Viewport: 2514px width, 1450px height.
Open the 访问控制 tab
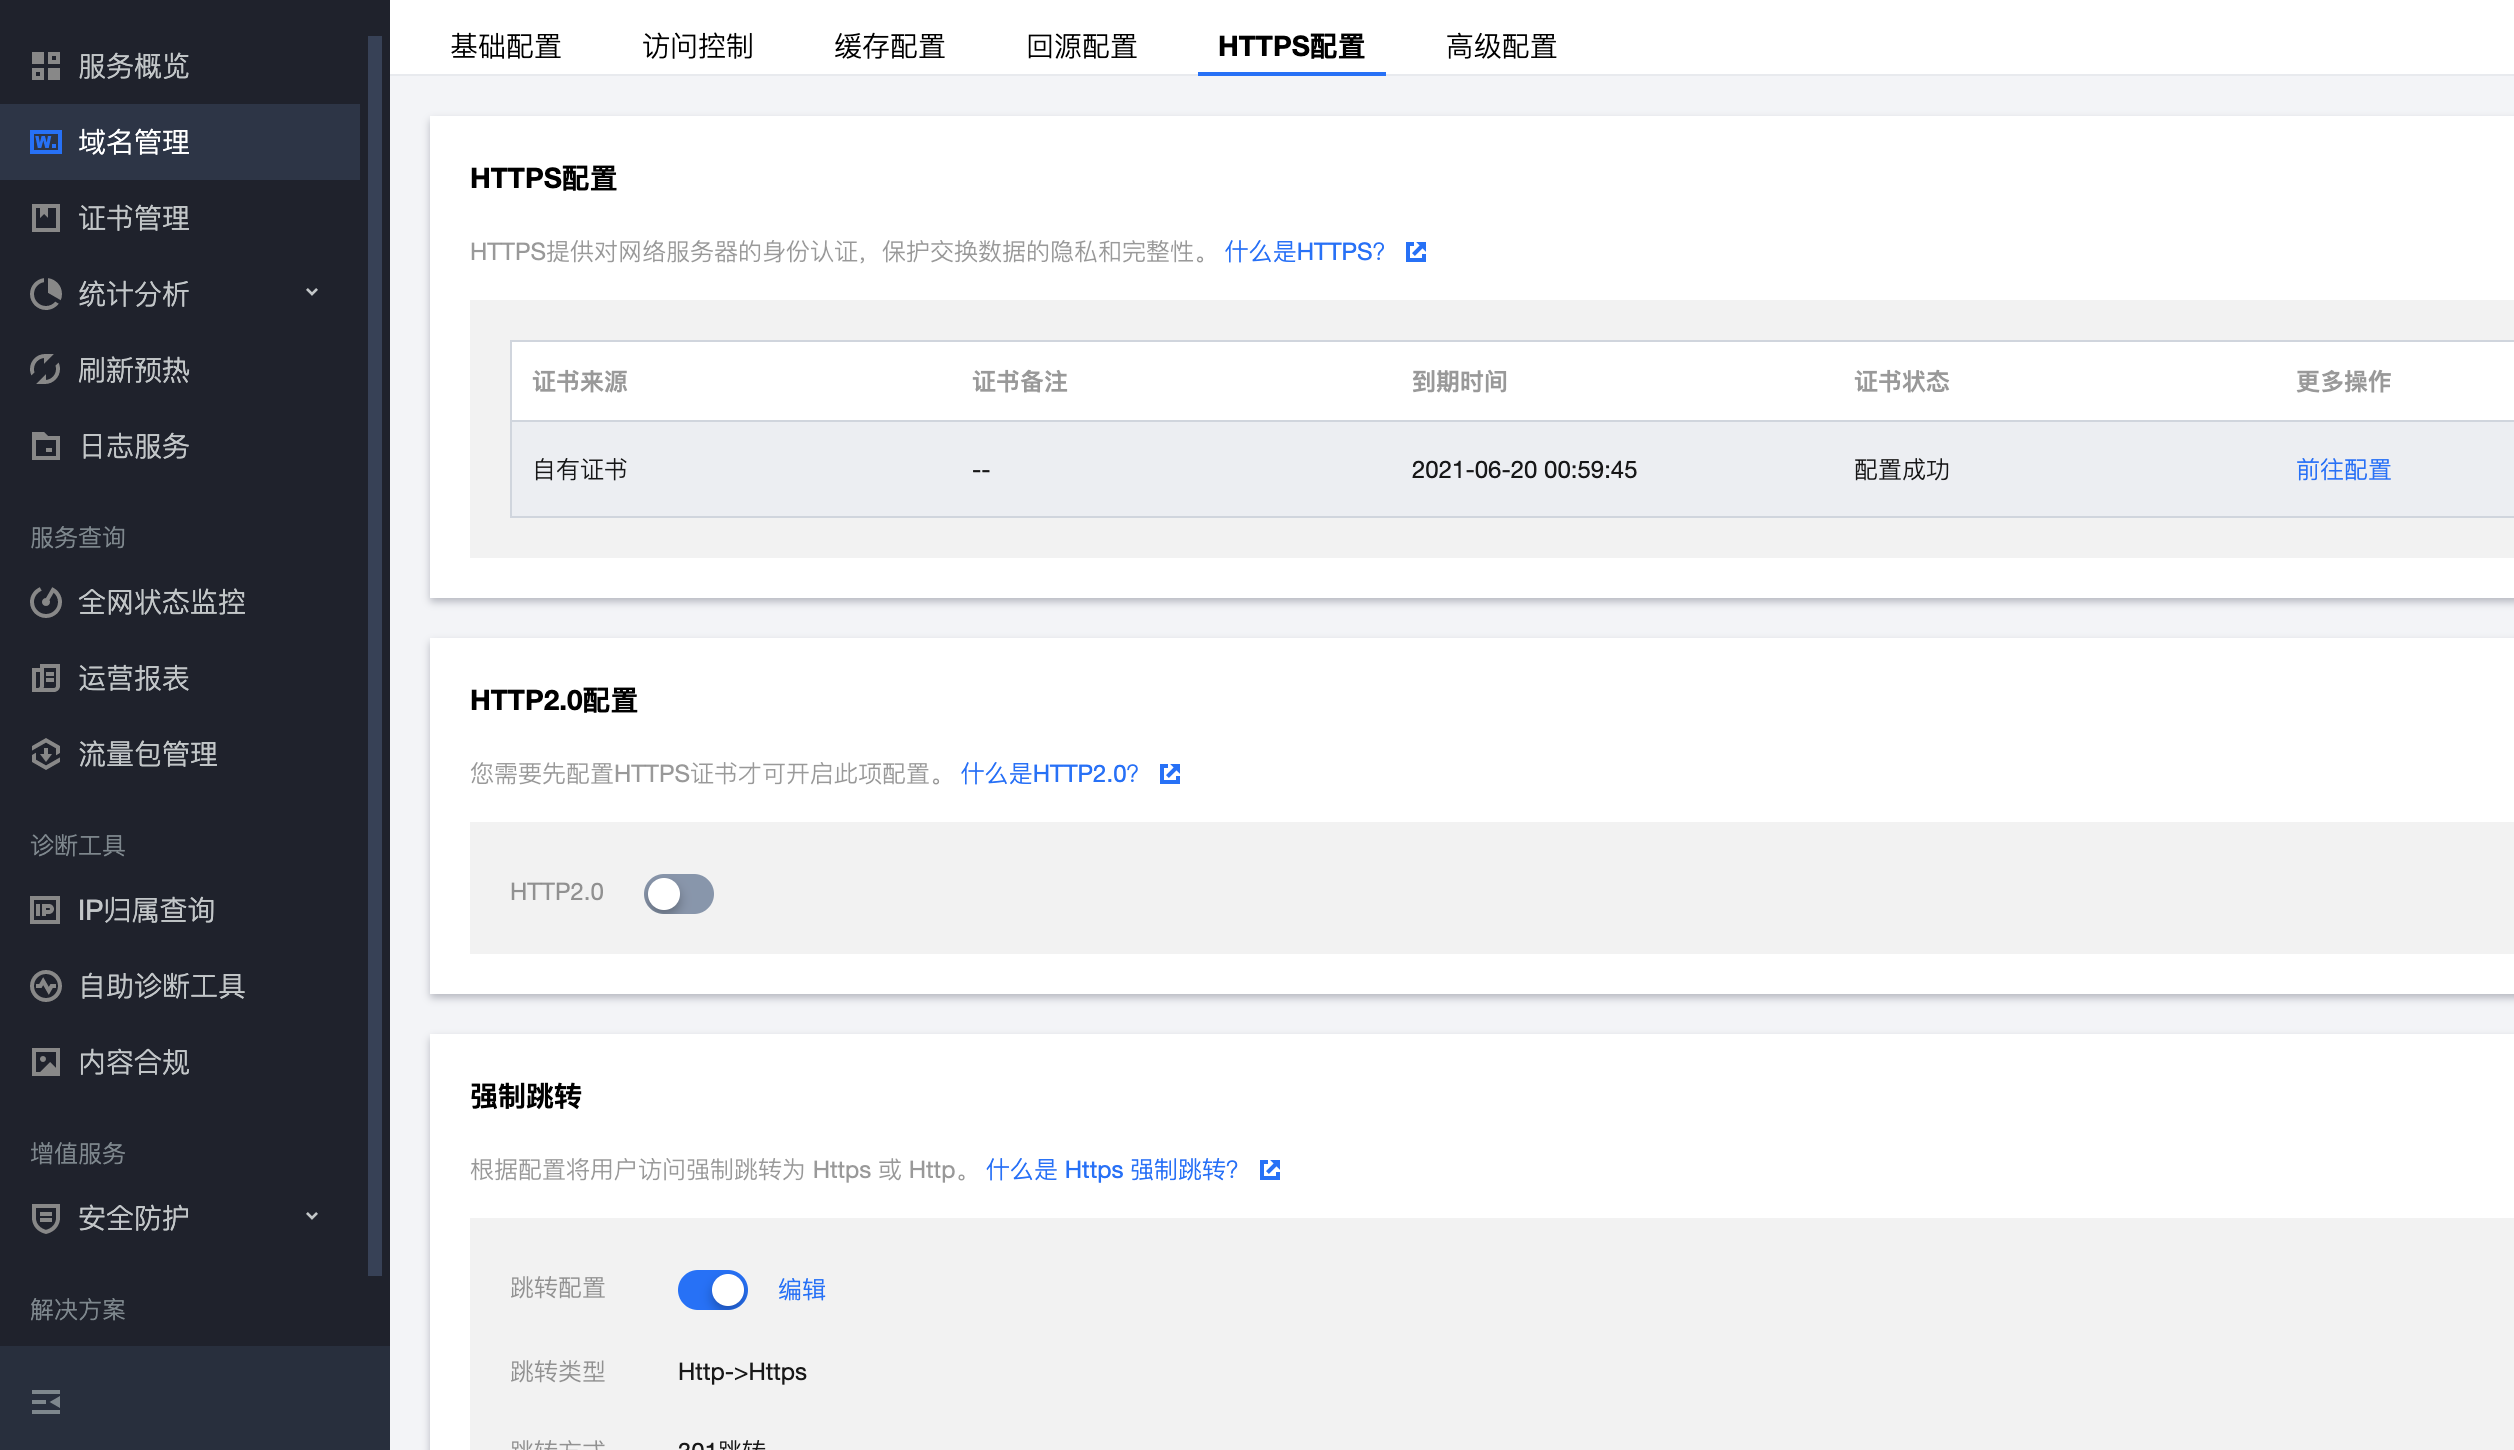[x=697, y=46]
